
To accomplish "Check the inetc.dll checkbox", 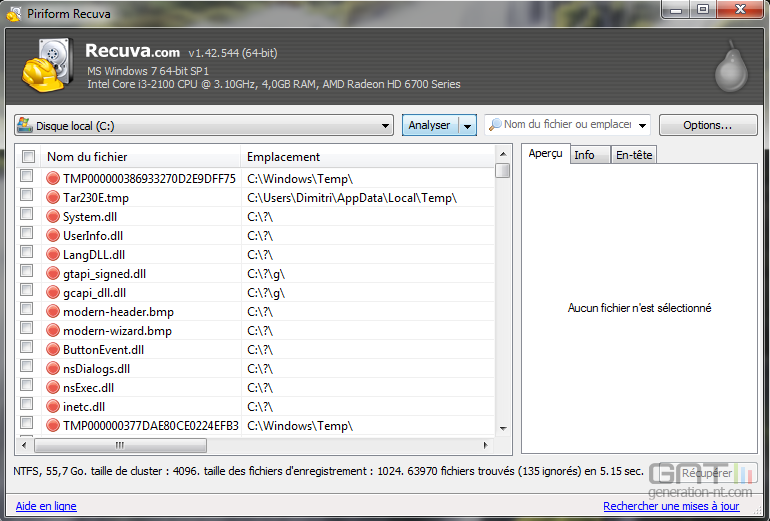I will 27,404.
